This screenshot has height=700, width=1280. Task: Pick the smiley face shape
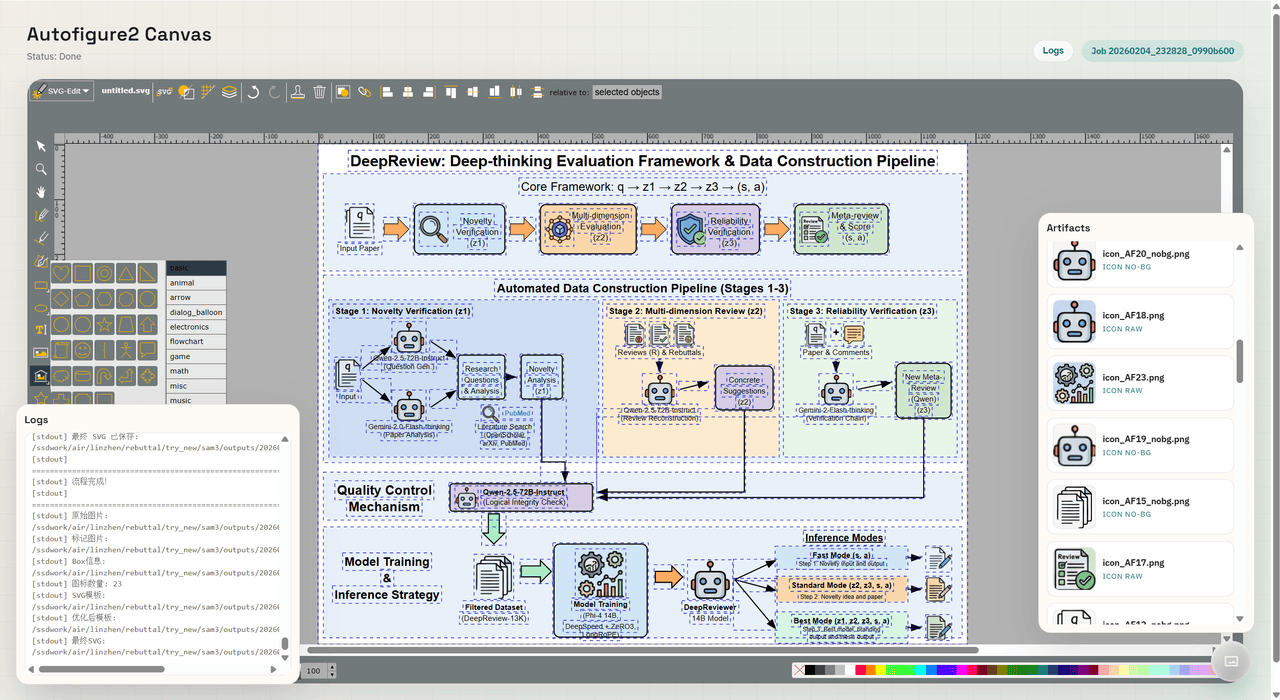[83, 351]
